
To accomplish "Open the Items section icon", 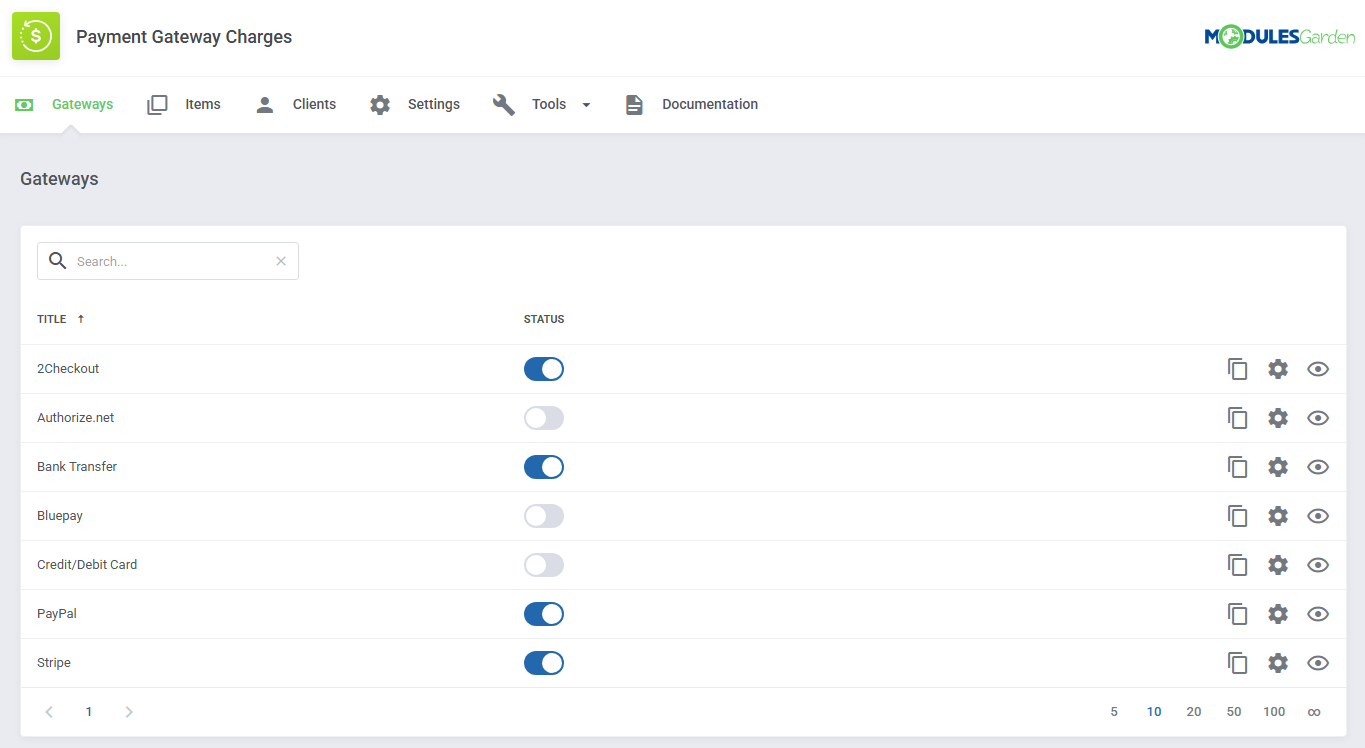I will (x=157, y=103).
